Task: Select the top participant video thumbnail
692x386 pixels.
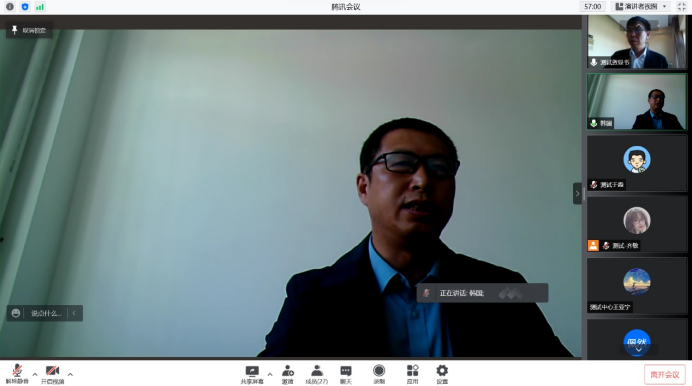Action: (637, 41)
